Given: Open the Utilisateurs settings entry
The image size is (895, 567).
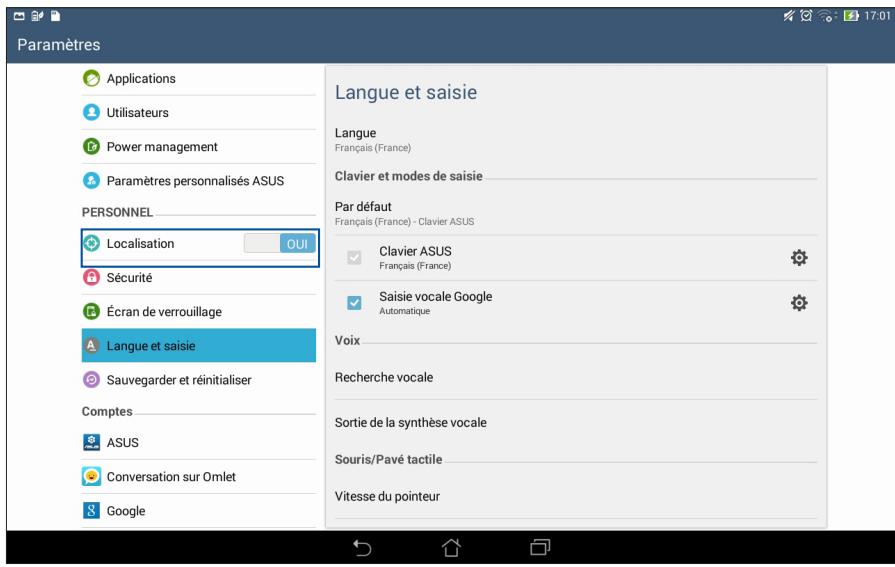Looking at the screenshot, I should (x=199, y=112).
